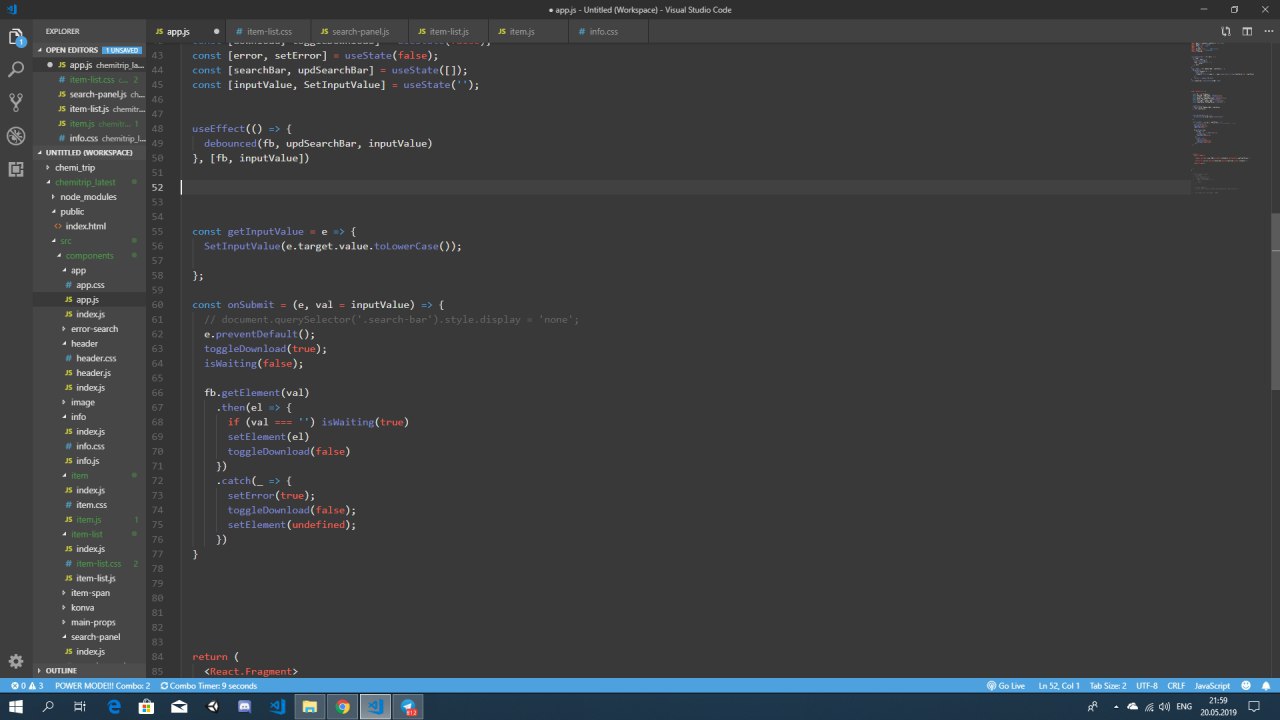The image size is (1280, 720).
Task: Switch to the info.css tab
Action: 603,32
